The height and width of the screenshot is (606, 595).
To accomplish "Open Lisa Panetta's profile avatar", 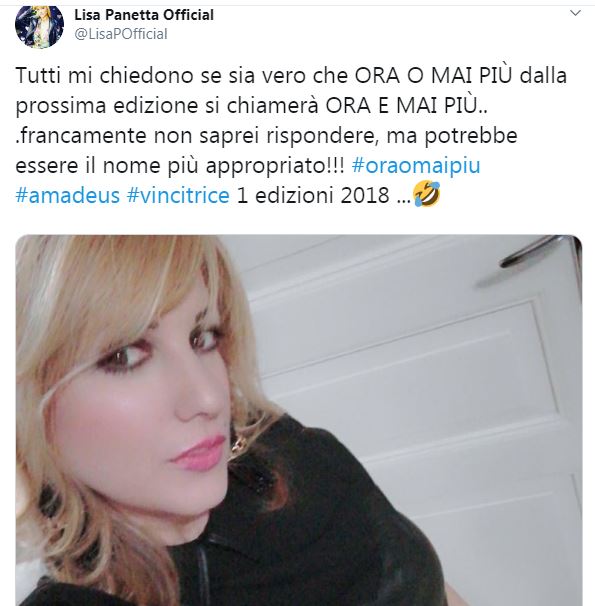I will point(39,26).
